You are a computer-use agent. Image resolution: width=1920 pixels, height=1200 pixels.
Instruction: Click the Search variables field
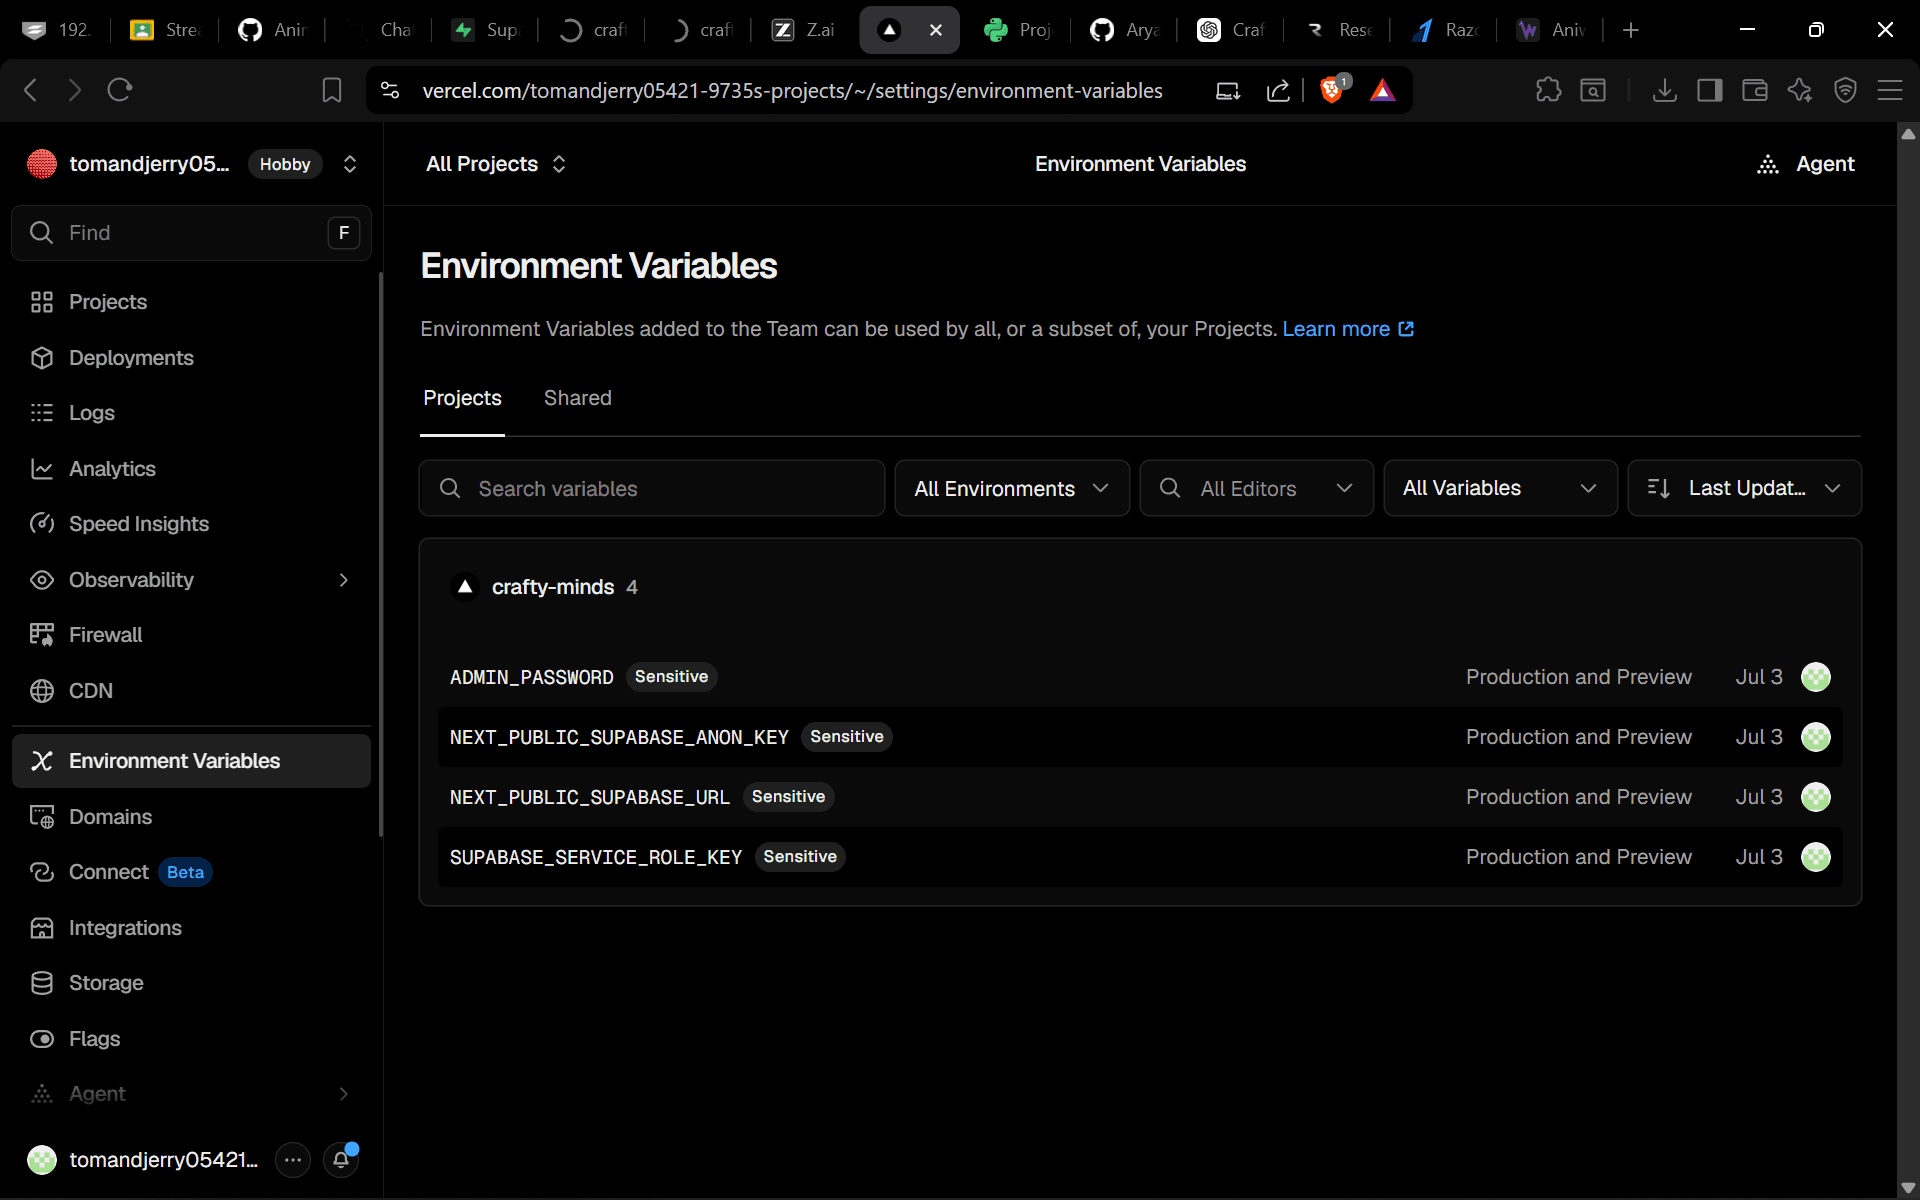pyautogui.click(x=652, y=488)
